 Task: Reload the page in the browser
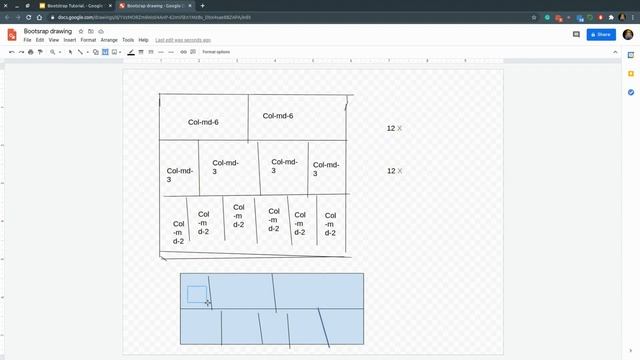29,18
